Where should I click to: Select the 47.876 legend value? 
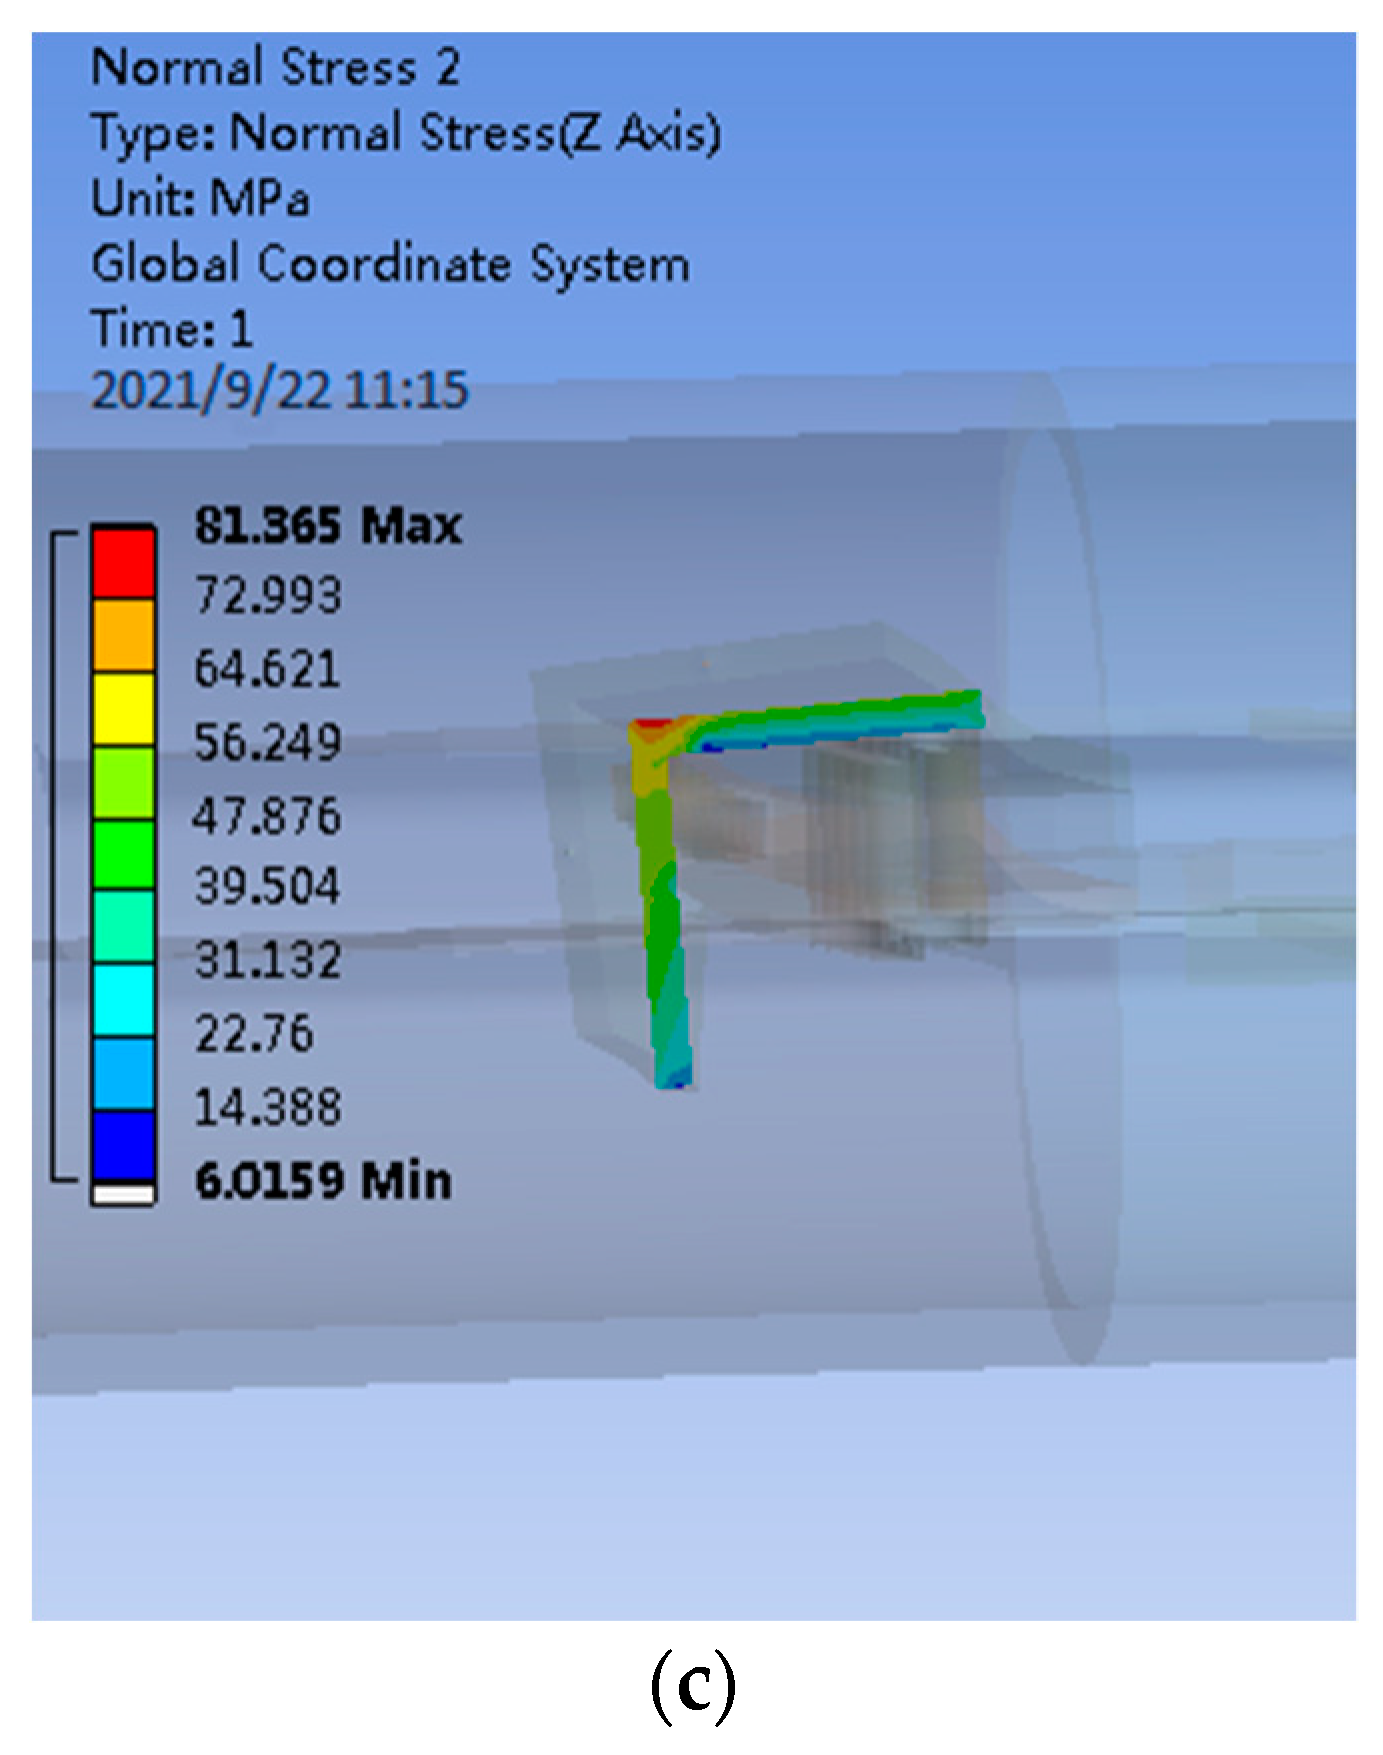267,815
